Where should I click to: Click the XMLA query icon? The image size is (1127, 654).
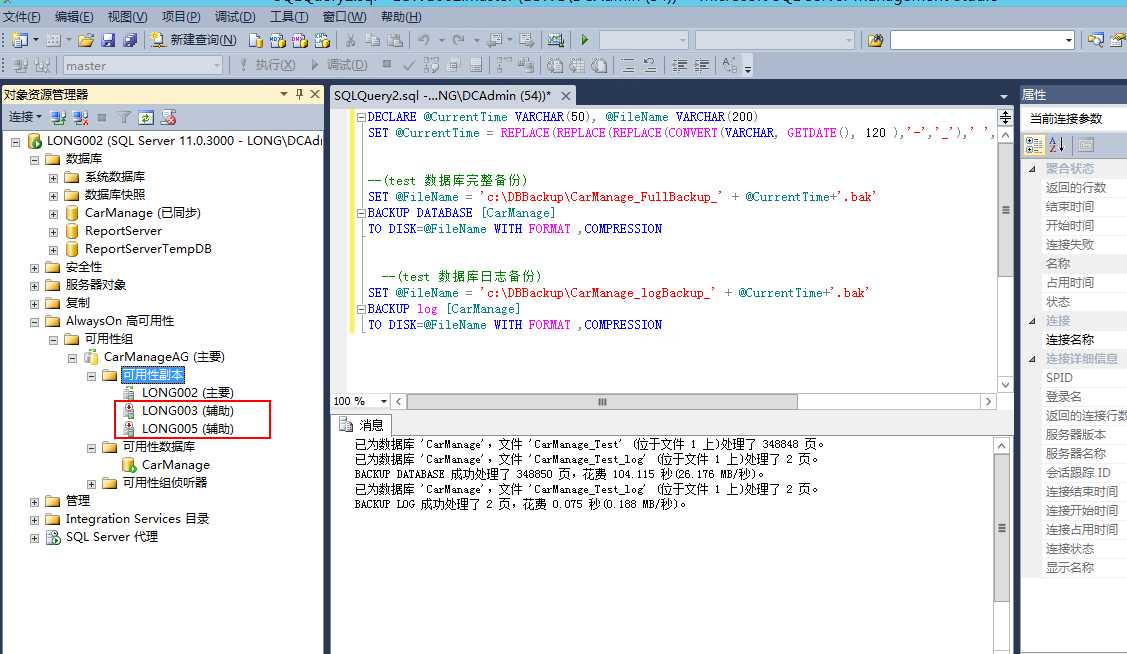coord(322,40)
